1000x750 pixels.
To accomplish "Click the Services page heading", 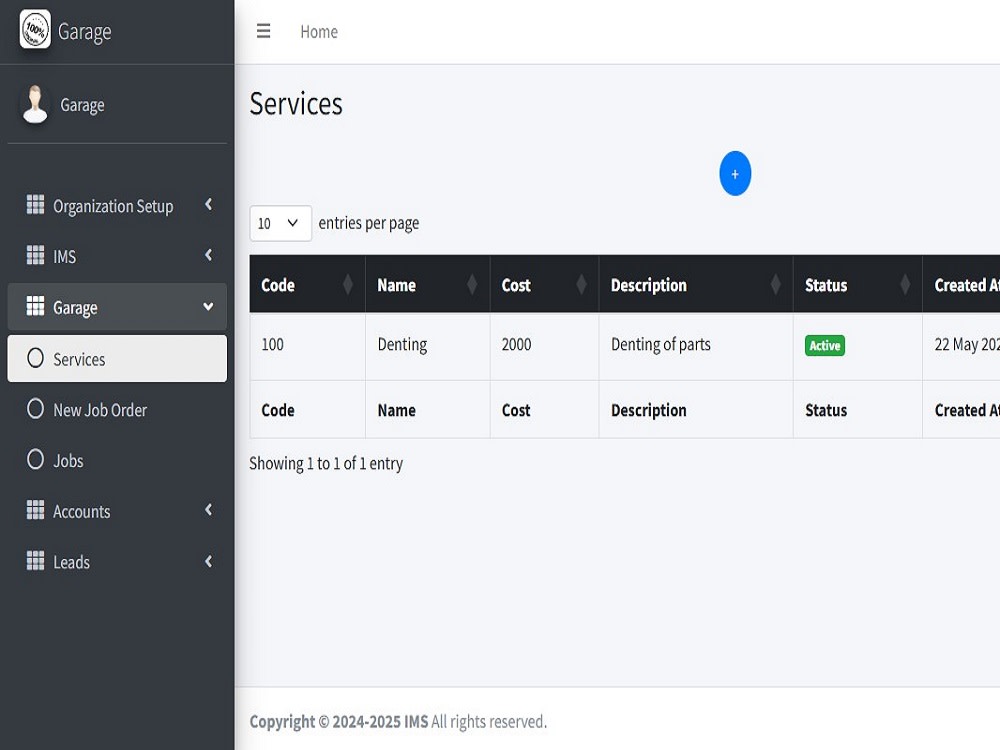I will point(296,103).
